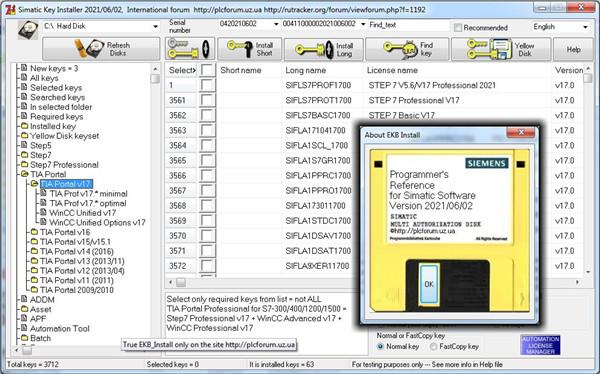The width and height of the screenshot is (600, 374).
Task: Check the box for row 1 SIFLS7PROF1700
Action: click(x=207, y=85)
